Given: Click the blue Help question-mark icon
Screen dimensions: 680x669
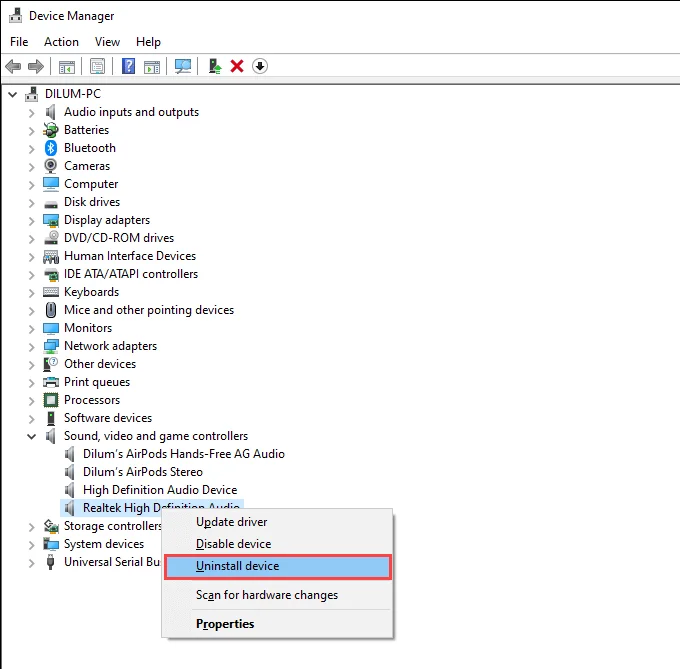Looking at the screenshot, I should pos(128,66).
